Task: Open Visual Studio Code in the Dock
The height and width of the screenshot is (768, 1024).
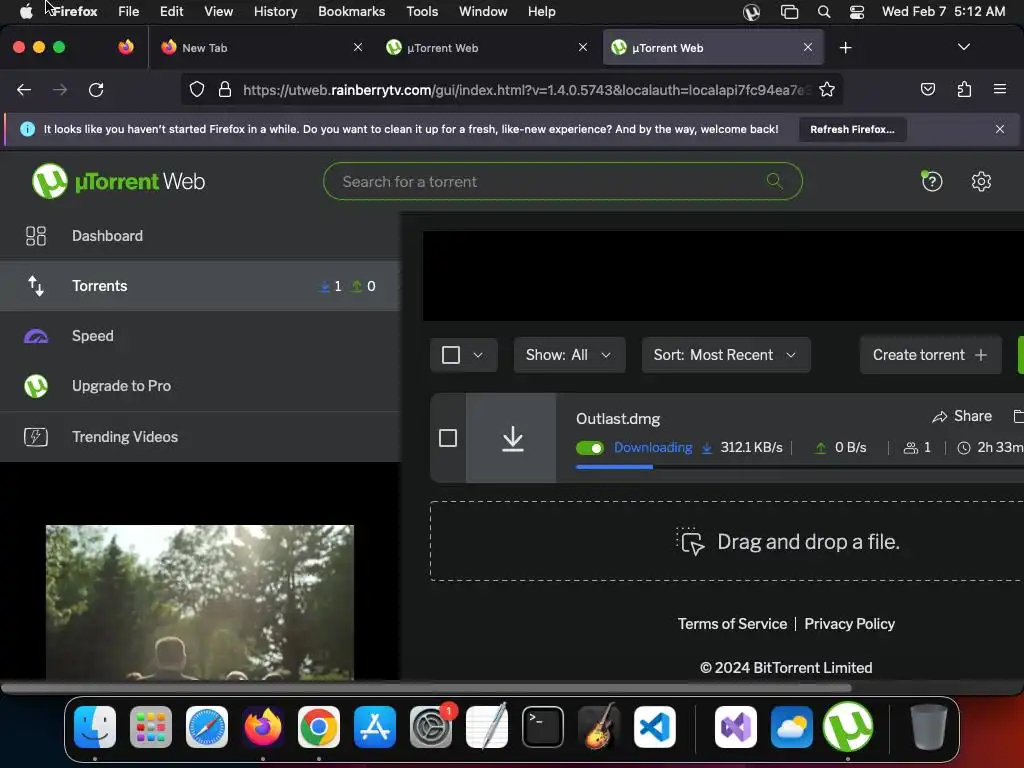Action: coord(654,726)
